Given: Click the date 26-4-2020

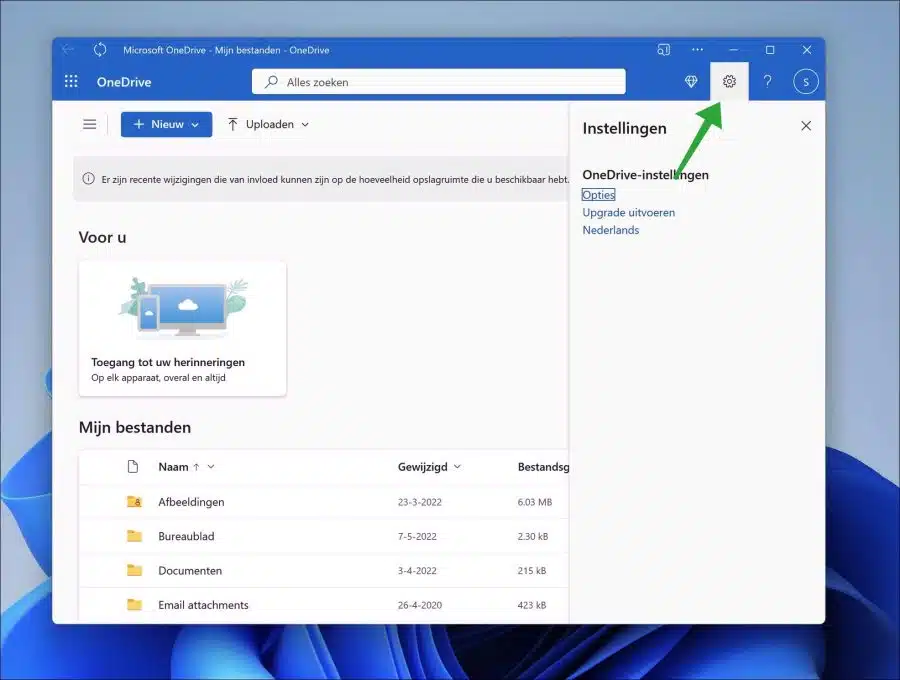Looking at the screenshot, I should click(x=420, y=605).
